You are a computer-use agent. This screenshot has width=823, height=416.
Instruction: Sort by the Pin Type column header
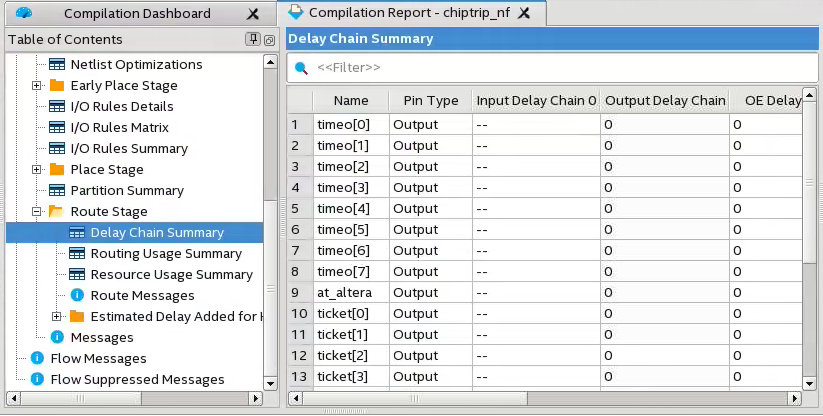tap(430, 100)
